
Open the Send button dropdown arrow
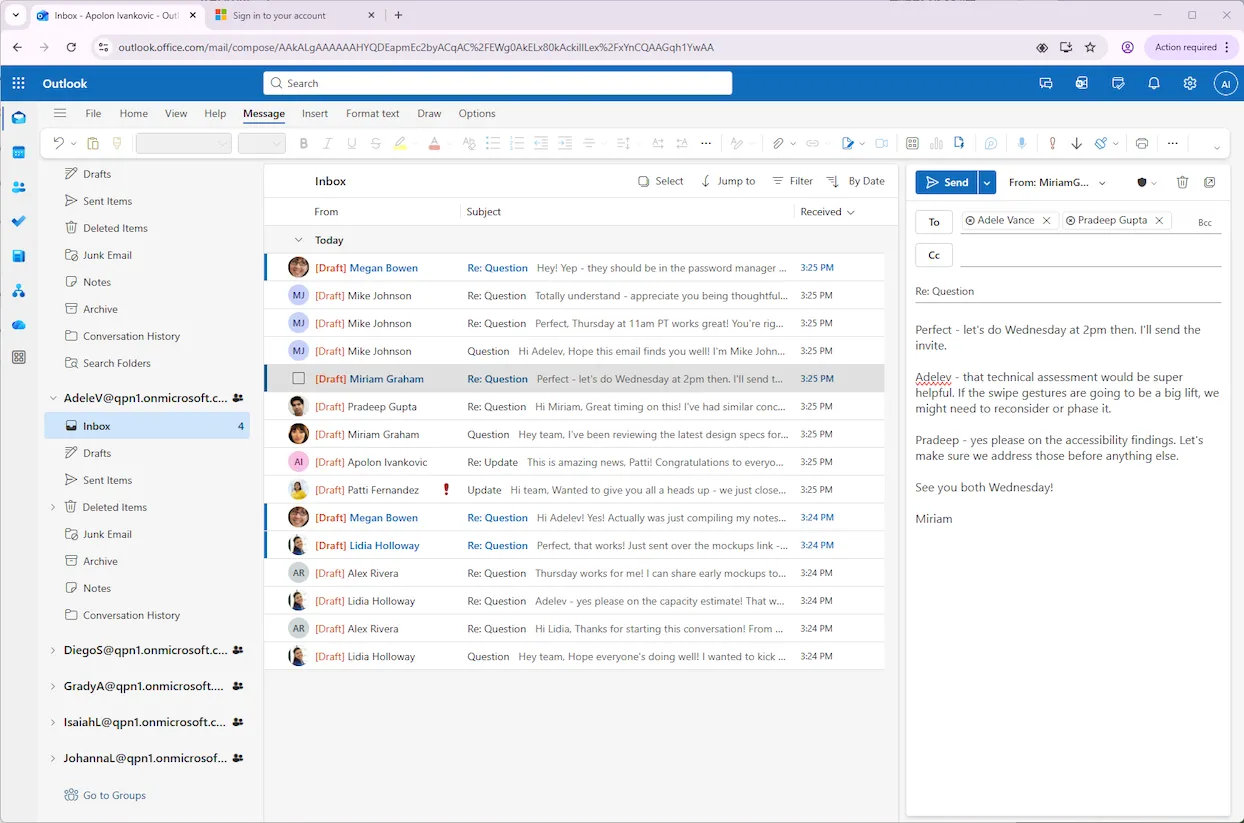[987, 182]
